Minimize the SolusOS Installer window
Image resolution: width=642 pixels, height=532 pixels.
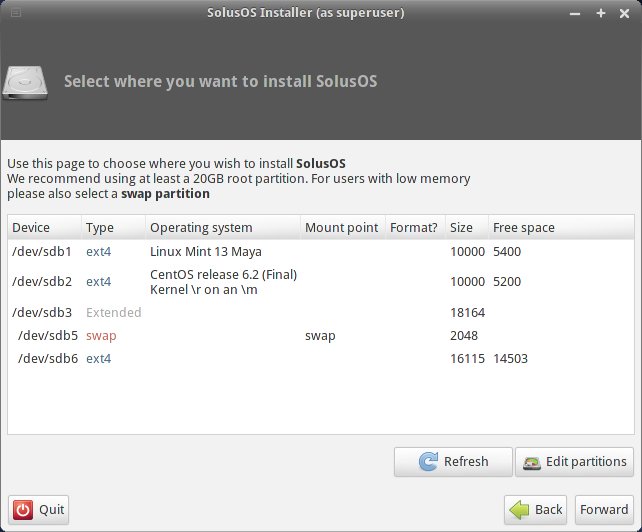(x=573, y=13)
